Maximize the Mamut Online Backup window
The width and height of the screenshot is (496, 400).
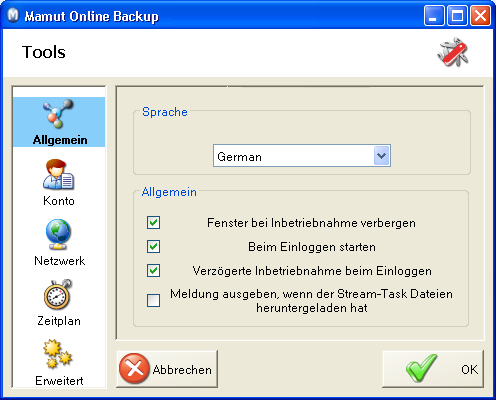[457, 16]
